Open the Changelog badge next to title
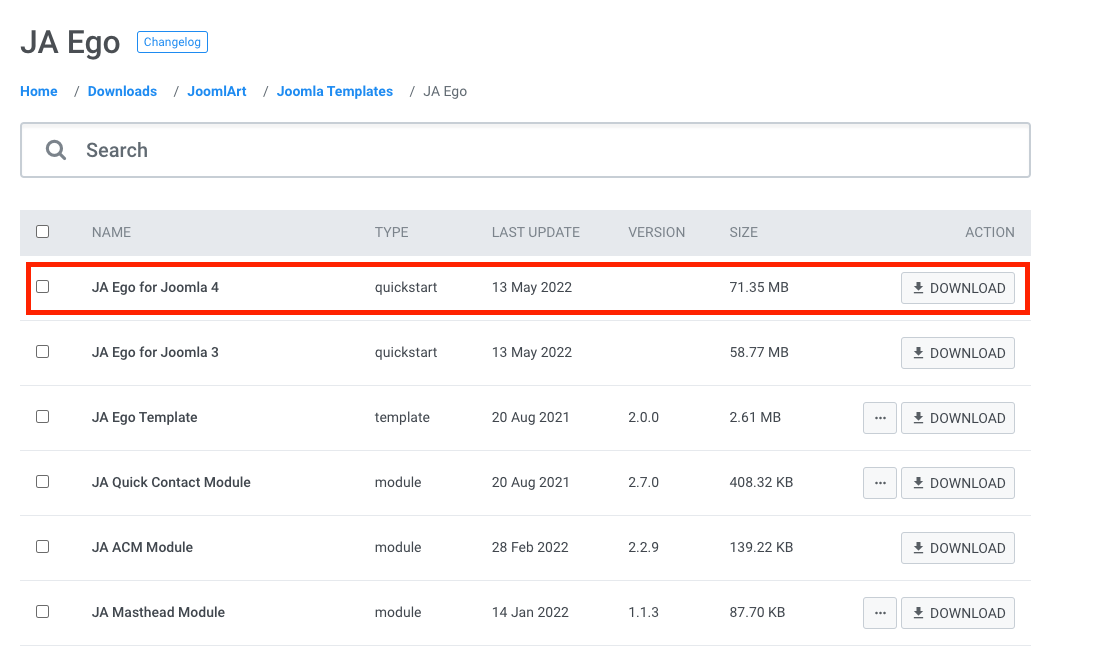This screenshot has width=1113, height=651. point(172,42)
